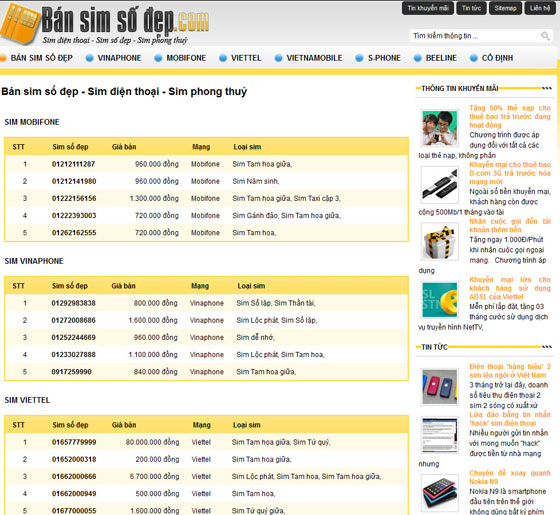This screenshot has height=515, width=560.
Task: Click Sim Năm sinh type label
Action: [x=256, y=181]
